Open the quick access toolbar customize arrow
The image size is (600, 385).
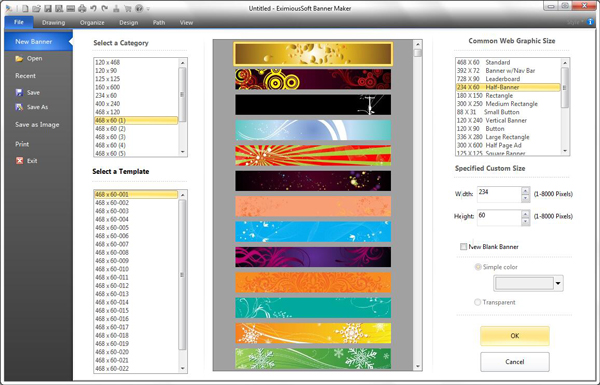click(148, 9)
